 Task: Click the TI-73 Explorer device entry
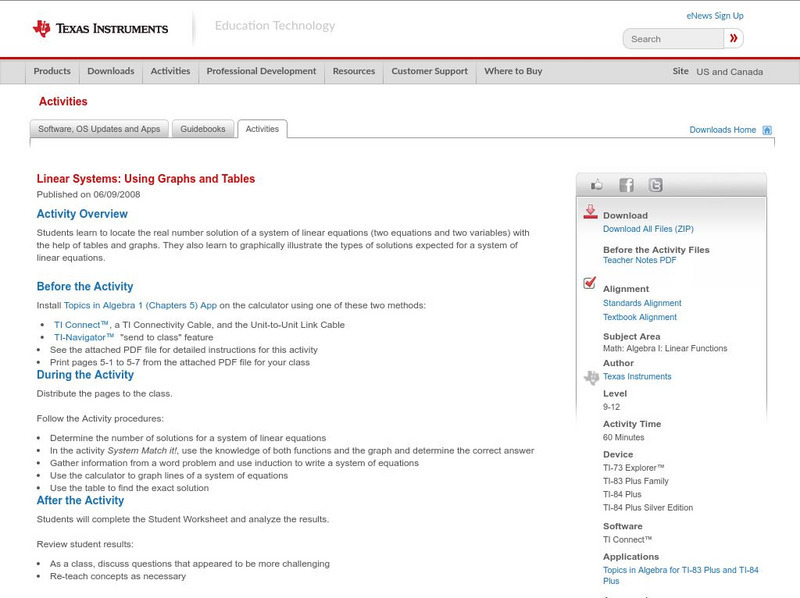(634, 468)
